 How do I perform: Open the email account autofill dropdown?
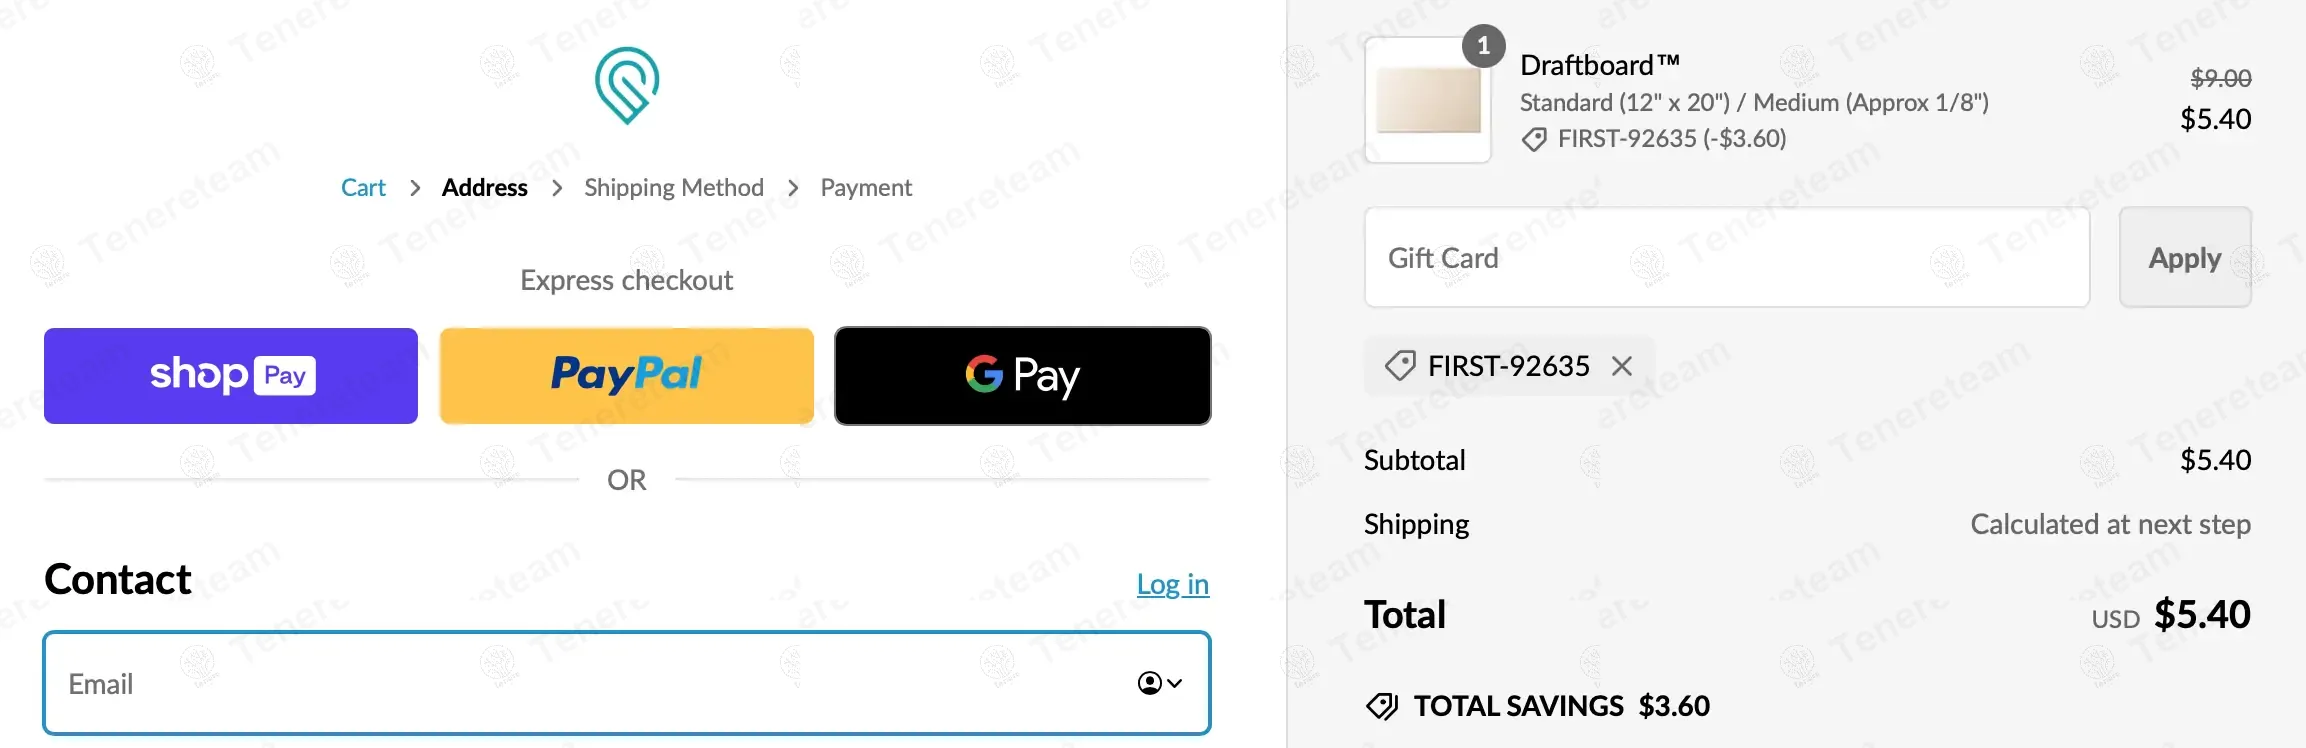click(x=1160, y=683)
